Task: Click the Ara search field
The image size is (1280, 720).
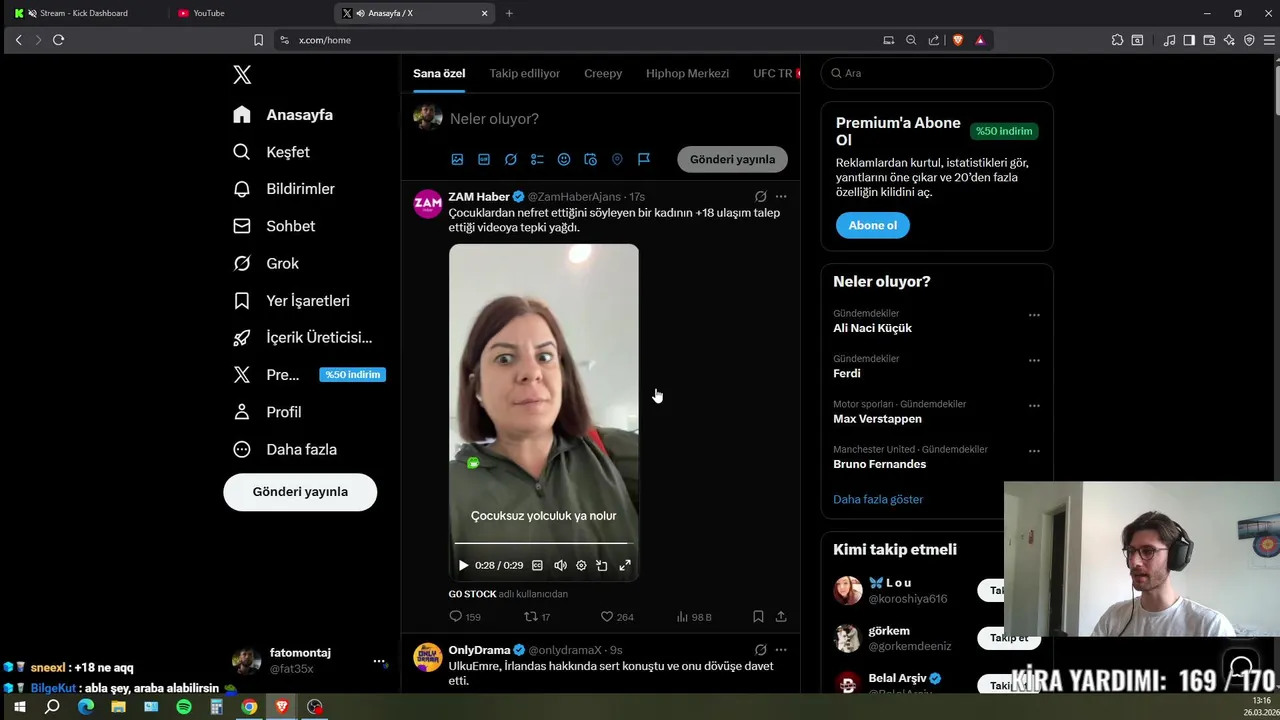Action: [937, 73]
